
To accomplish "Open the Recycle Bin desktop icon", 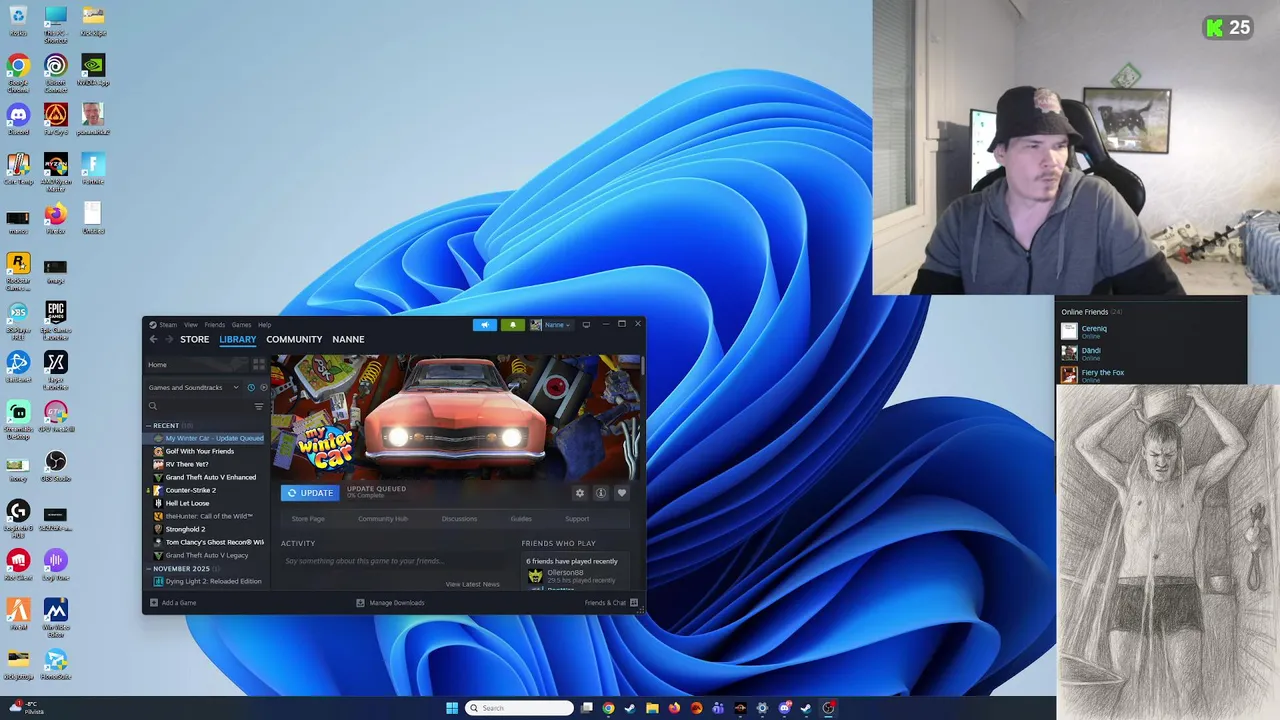I will click(18, 20).
